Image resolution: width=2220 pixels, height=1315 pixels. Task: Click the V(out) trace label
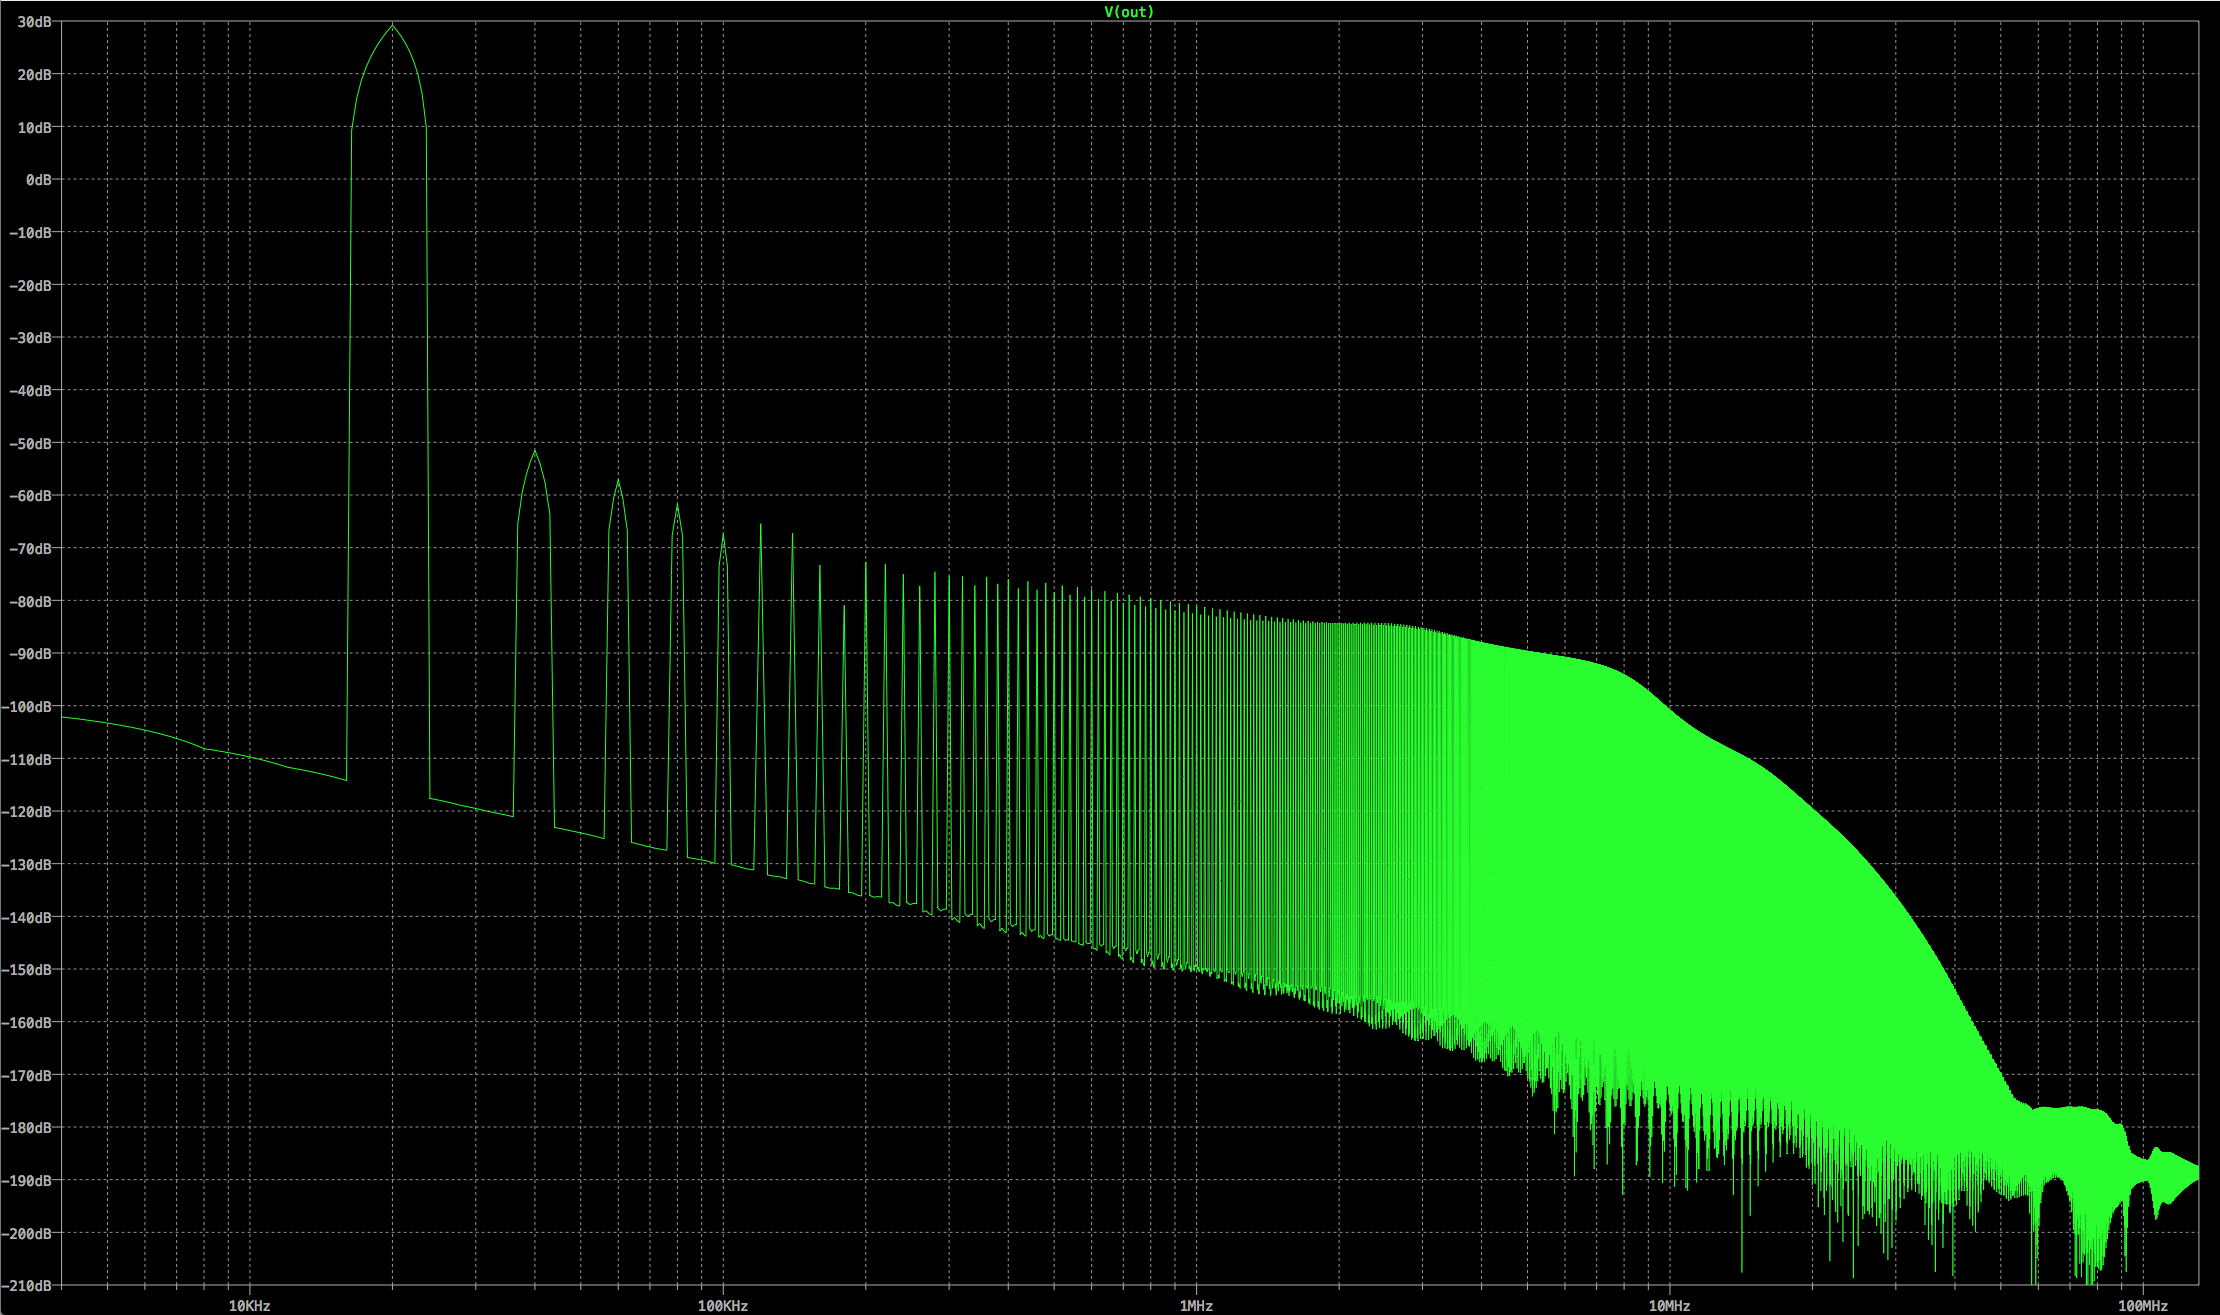pos(1129,12)
